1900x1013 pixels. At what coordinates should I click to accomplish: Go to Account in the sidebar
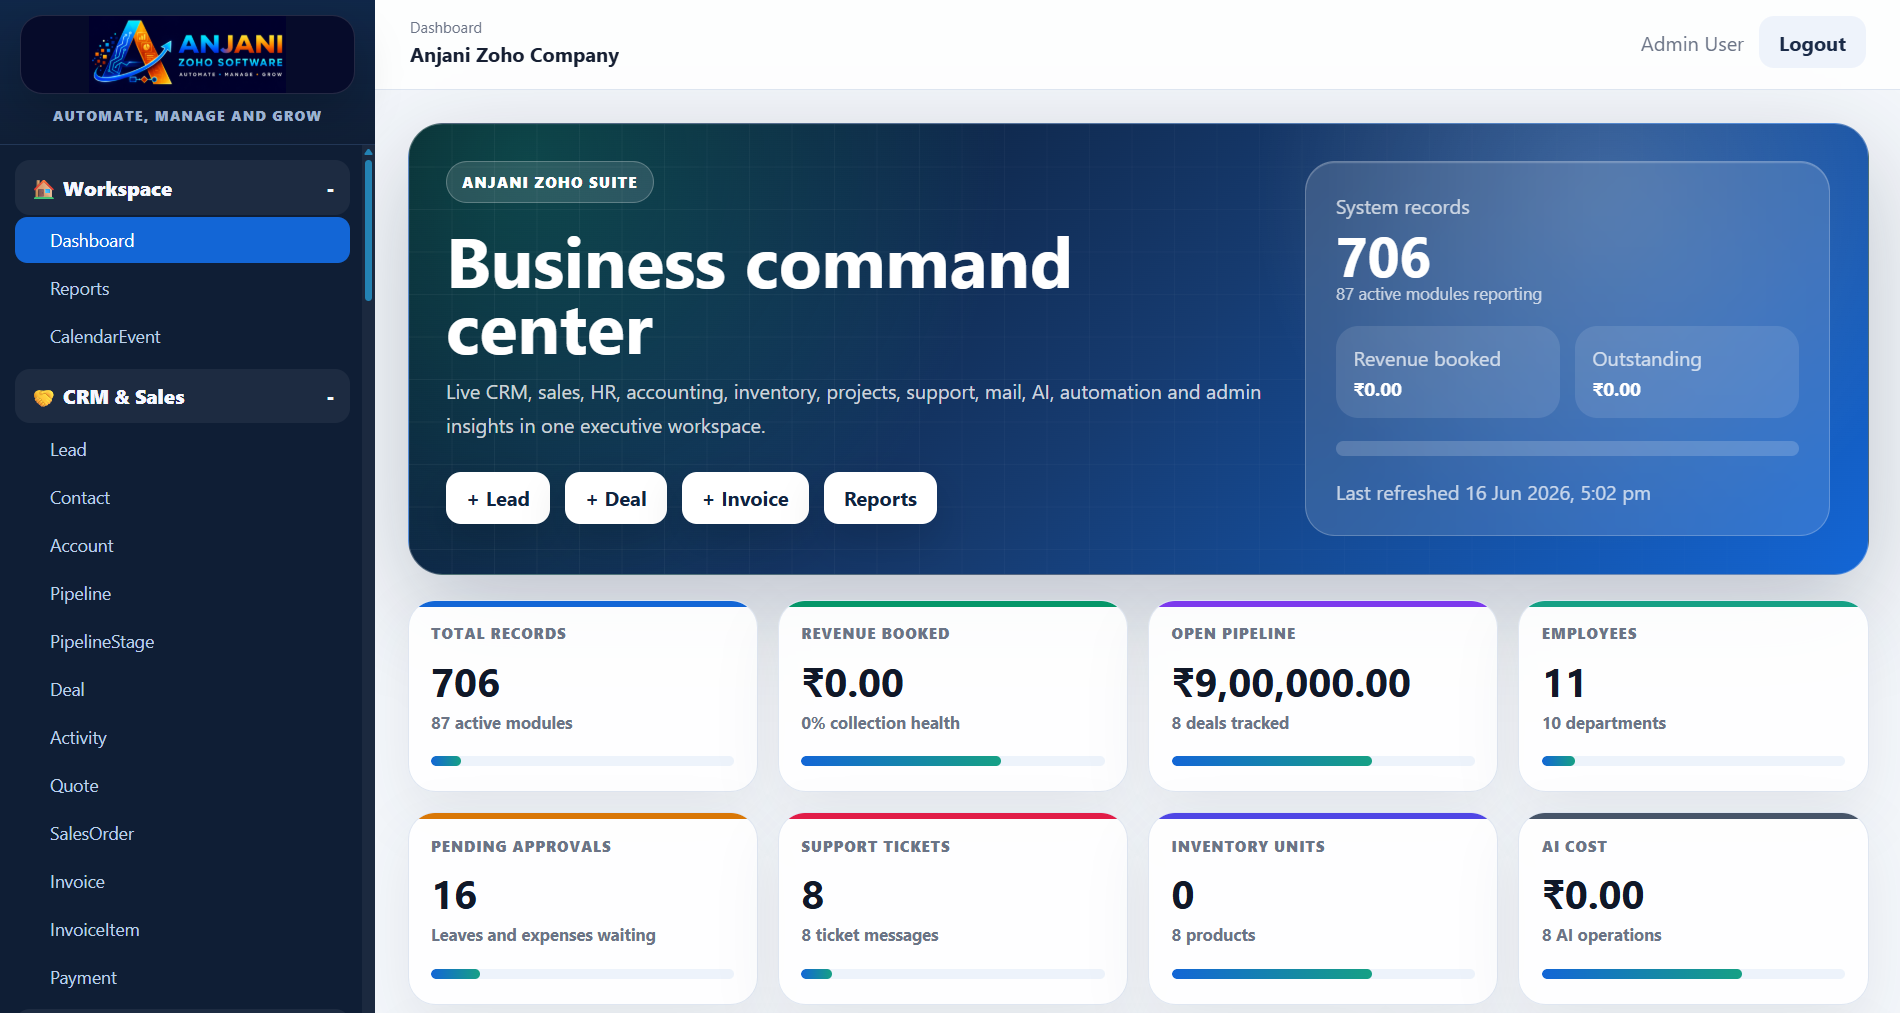click(182, 546)
